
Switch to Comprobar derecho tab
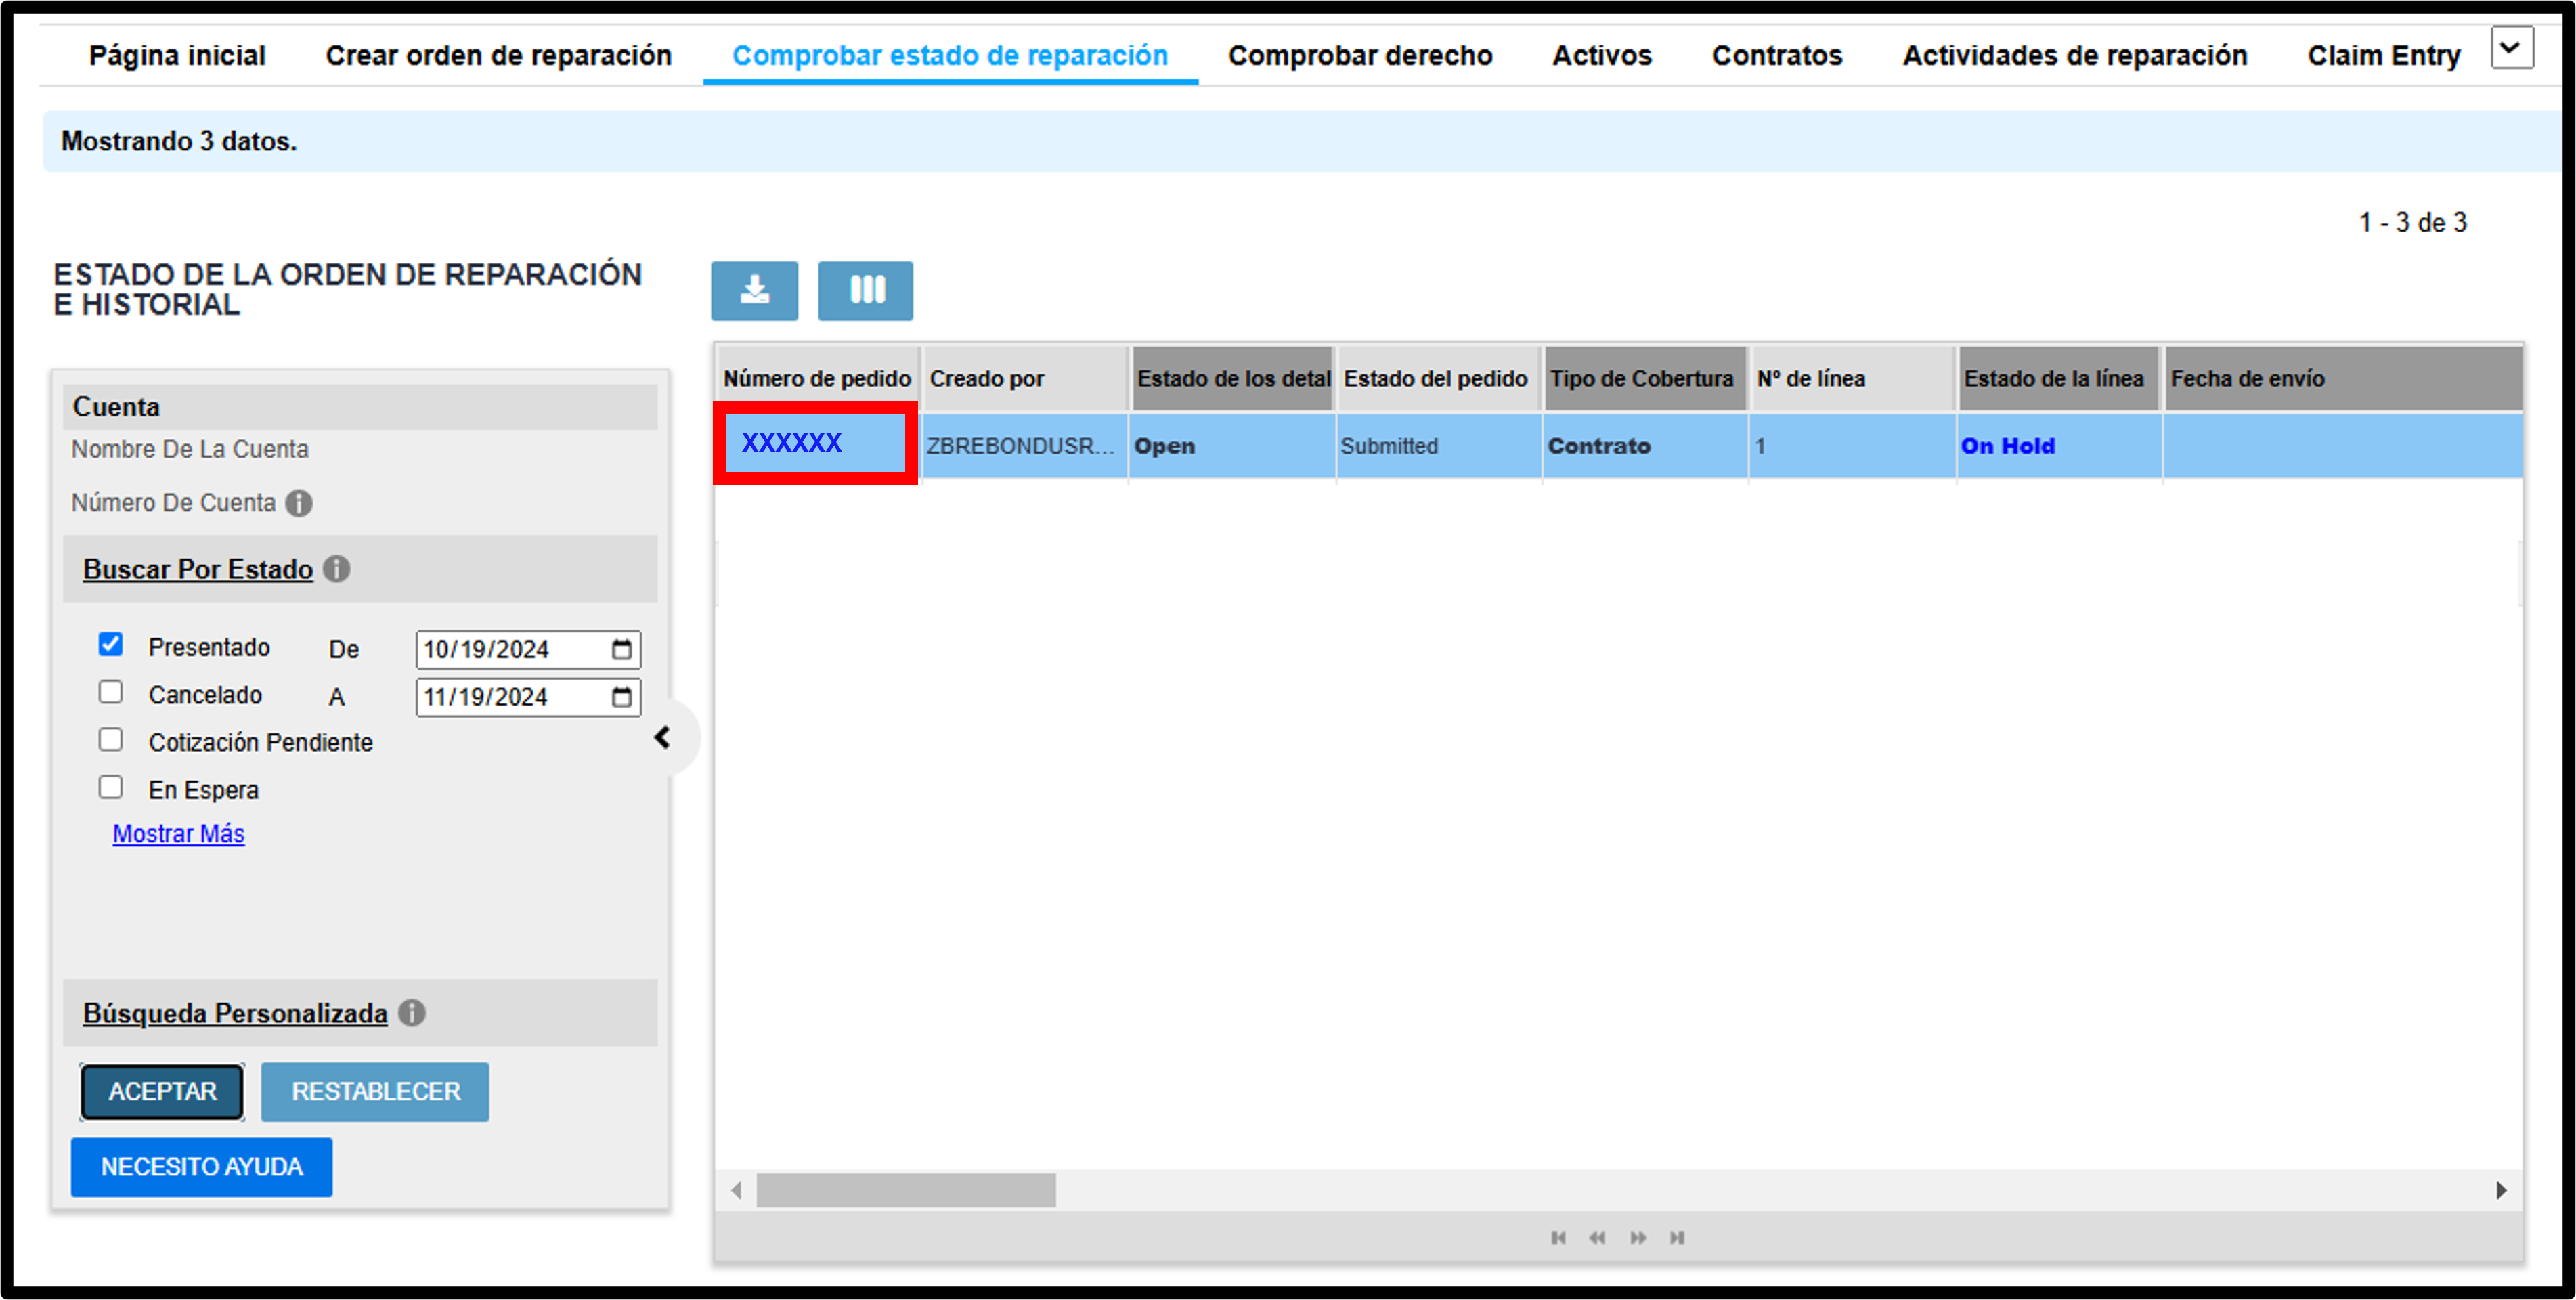click(x=1360, y=56)
